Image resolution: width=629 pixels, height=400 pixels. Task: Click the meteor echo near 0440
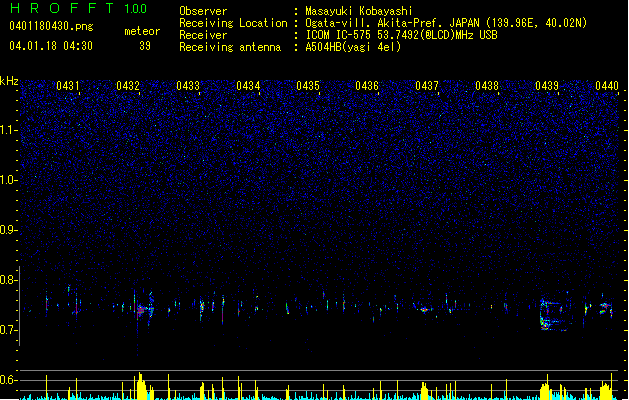(606, 308)
